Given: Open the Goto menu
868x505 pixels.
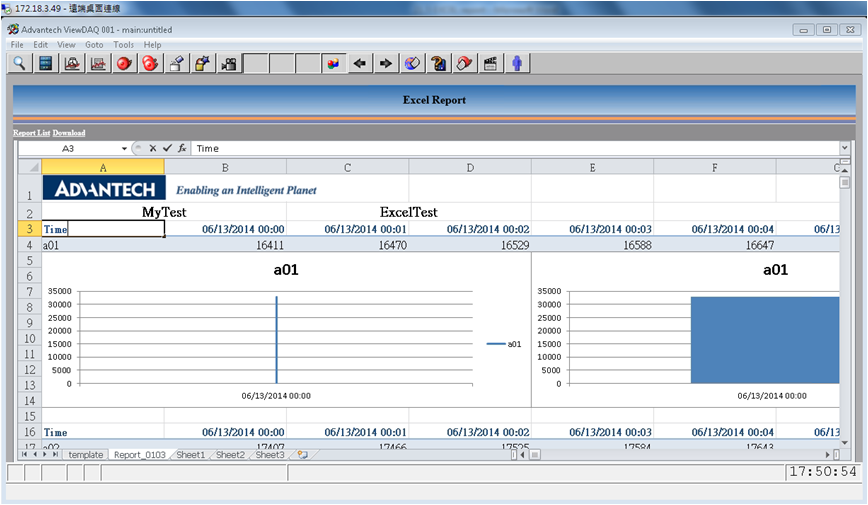Looking at the screenshot, I should (94, 45).
